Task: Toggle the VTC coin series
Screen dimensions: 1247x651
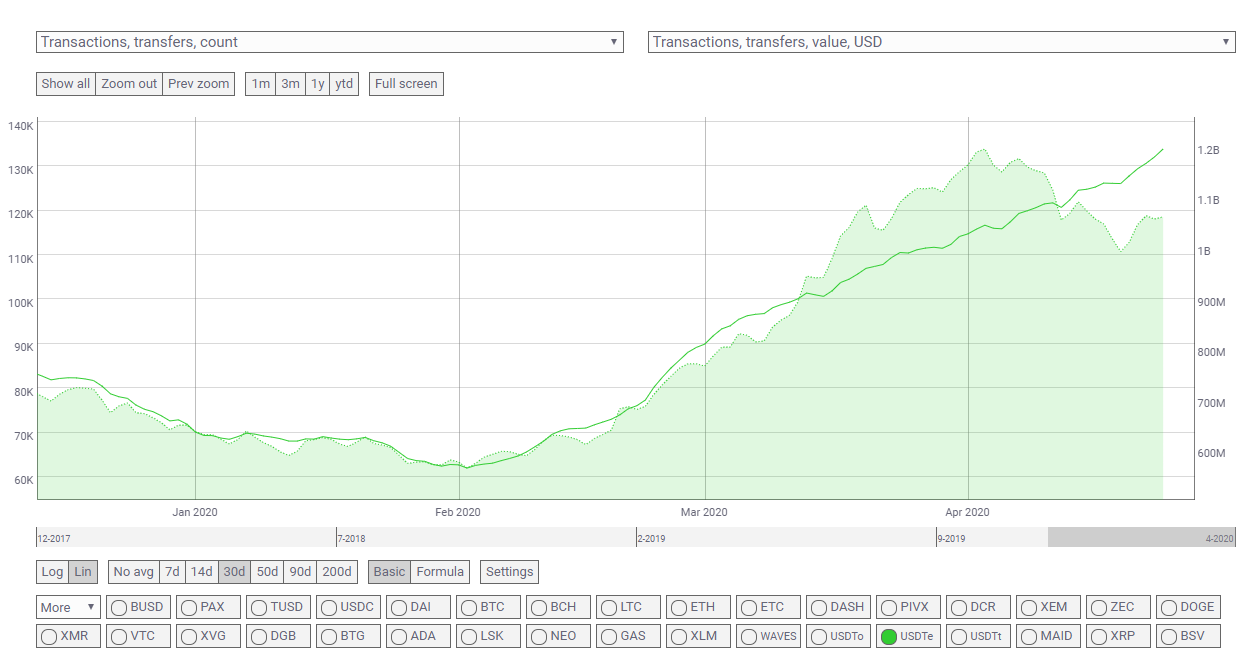Action: coord(139,636)
